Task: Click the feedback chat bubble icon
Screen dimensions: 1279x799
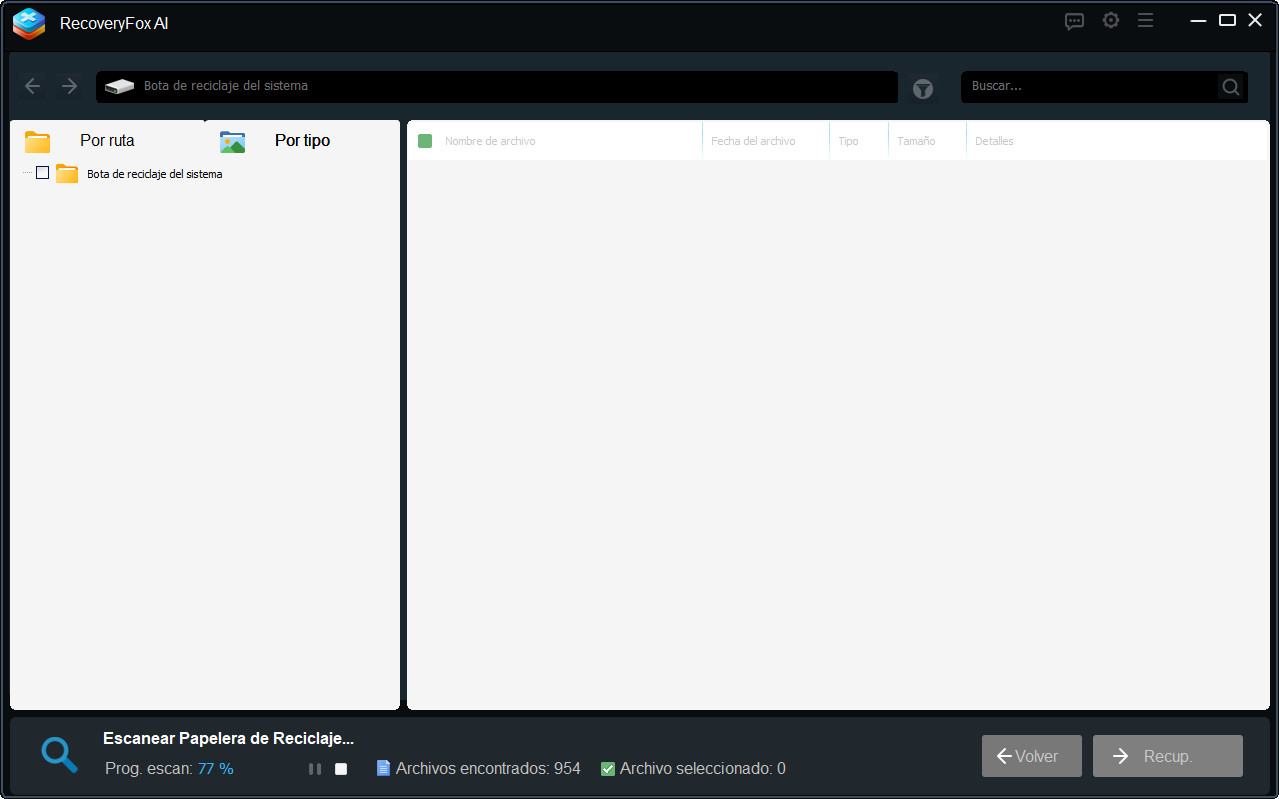Action: pos(1074,21)
